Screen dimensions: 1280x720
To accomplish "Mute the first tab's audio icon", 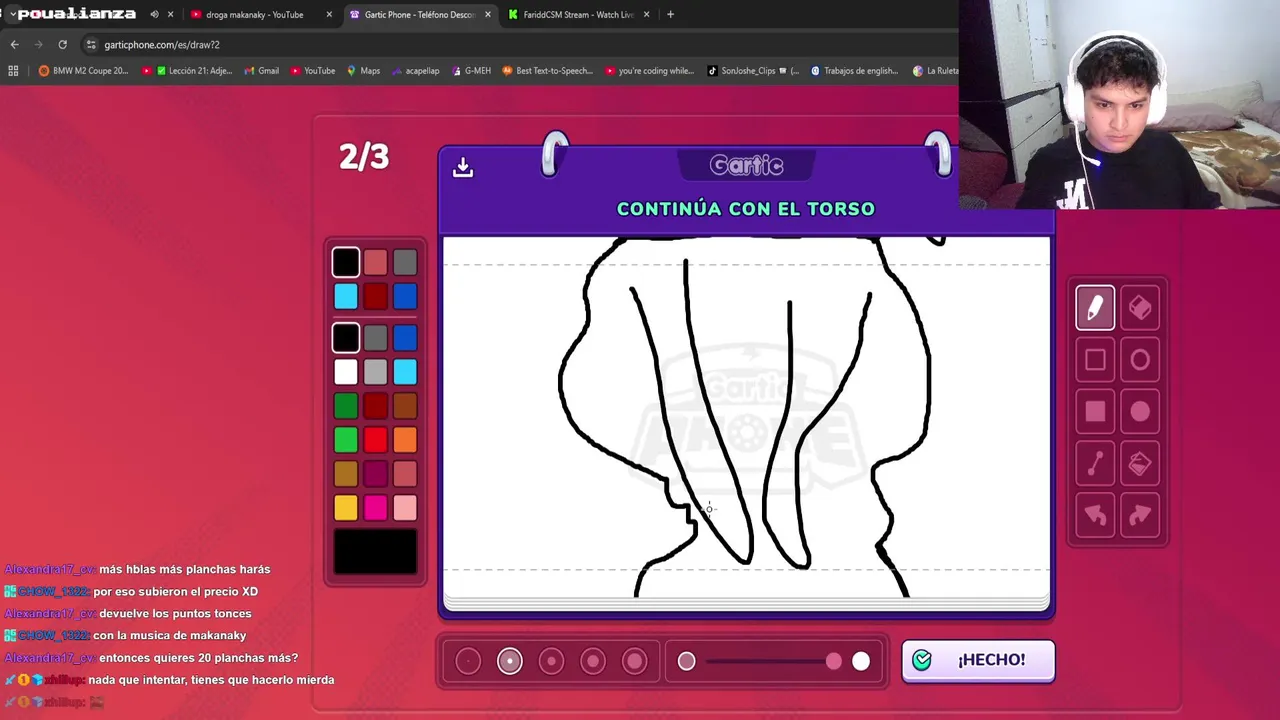I will (x=154, y=14).
